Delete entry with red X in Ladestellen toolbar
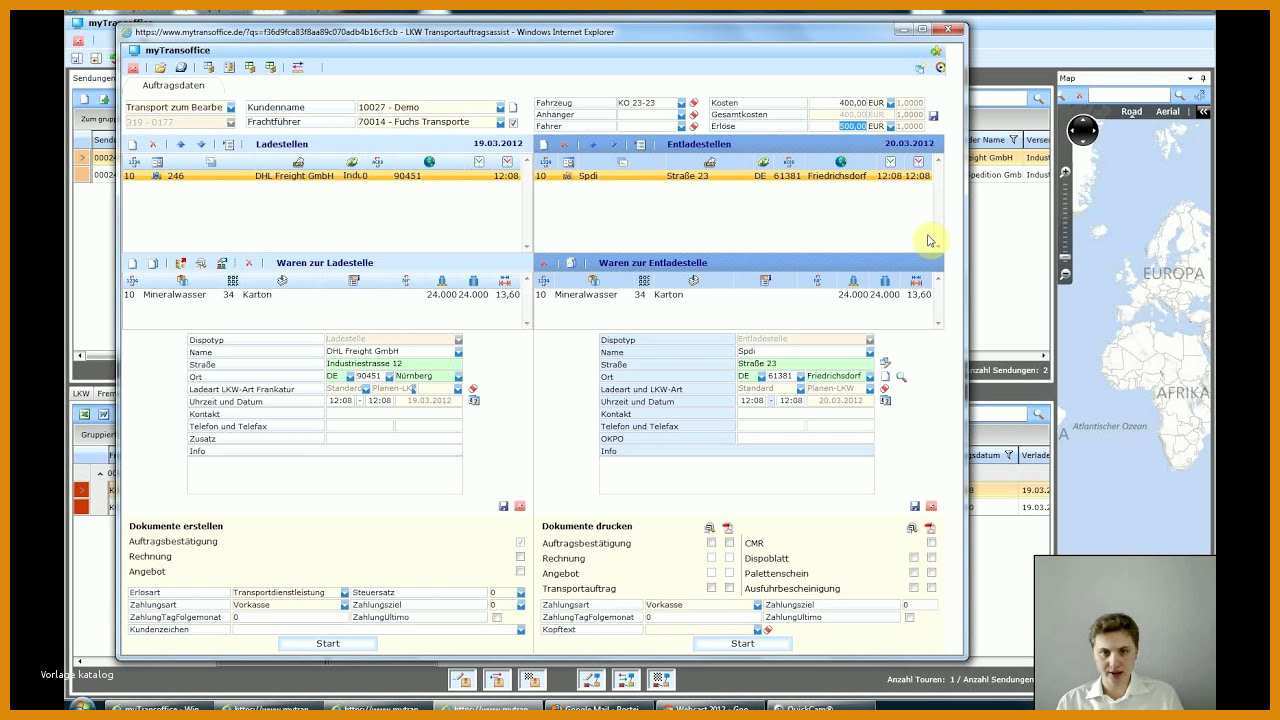This screenshot has width=1280, height=720. coord(153,144)
